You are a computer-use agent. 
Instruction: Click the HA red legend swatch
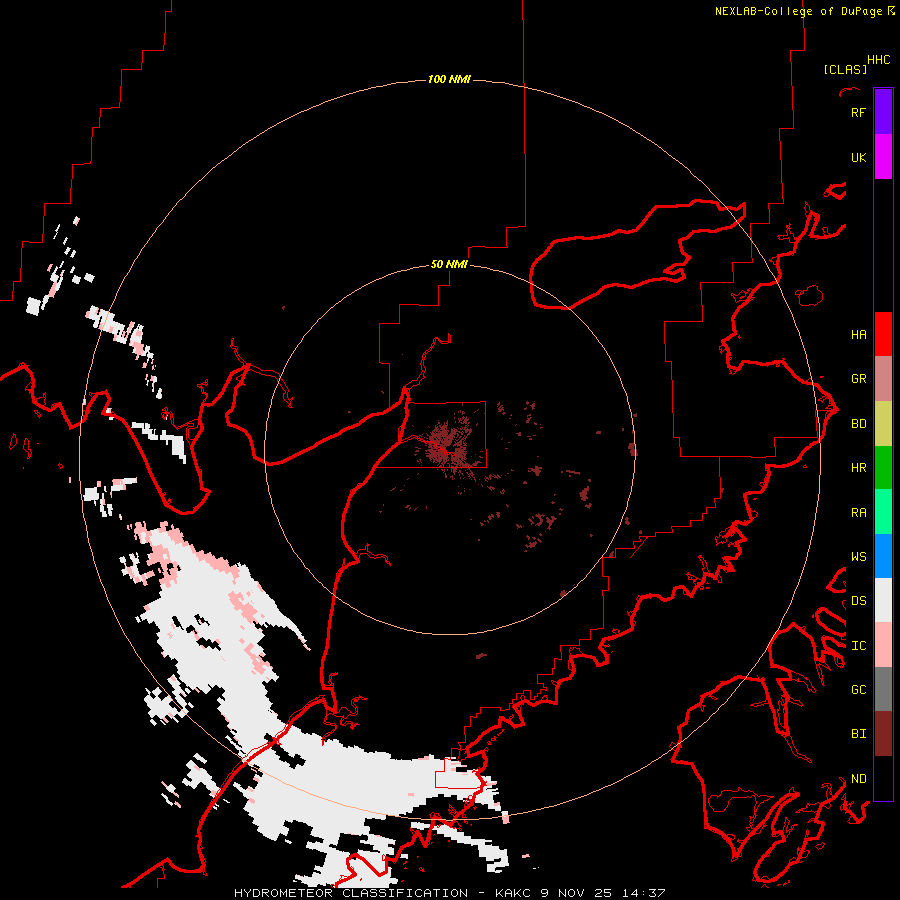tap(883, 334)
